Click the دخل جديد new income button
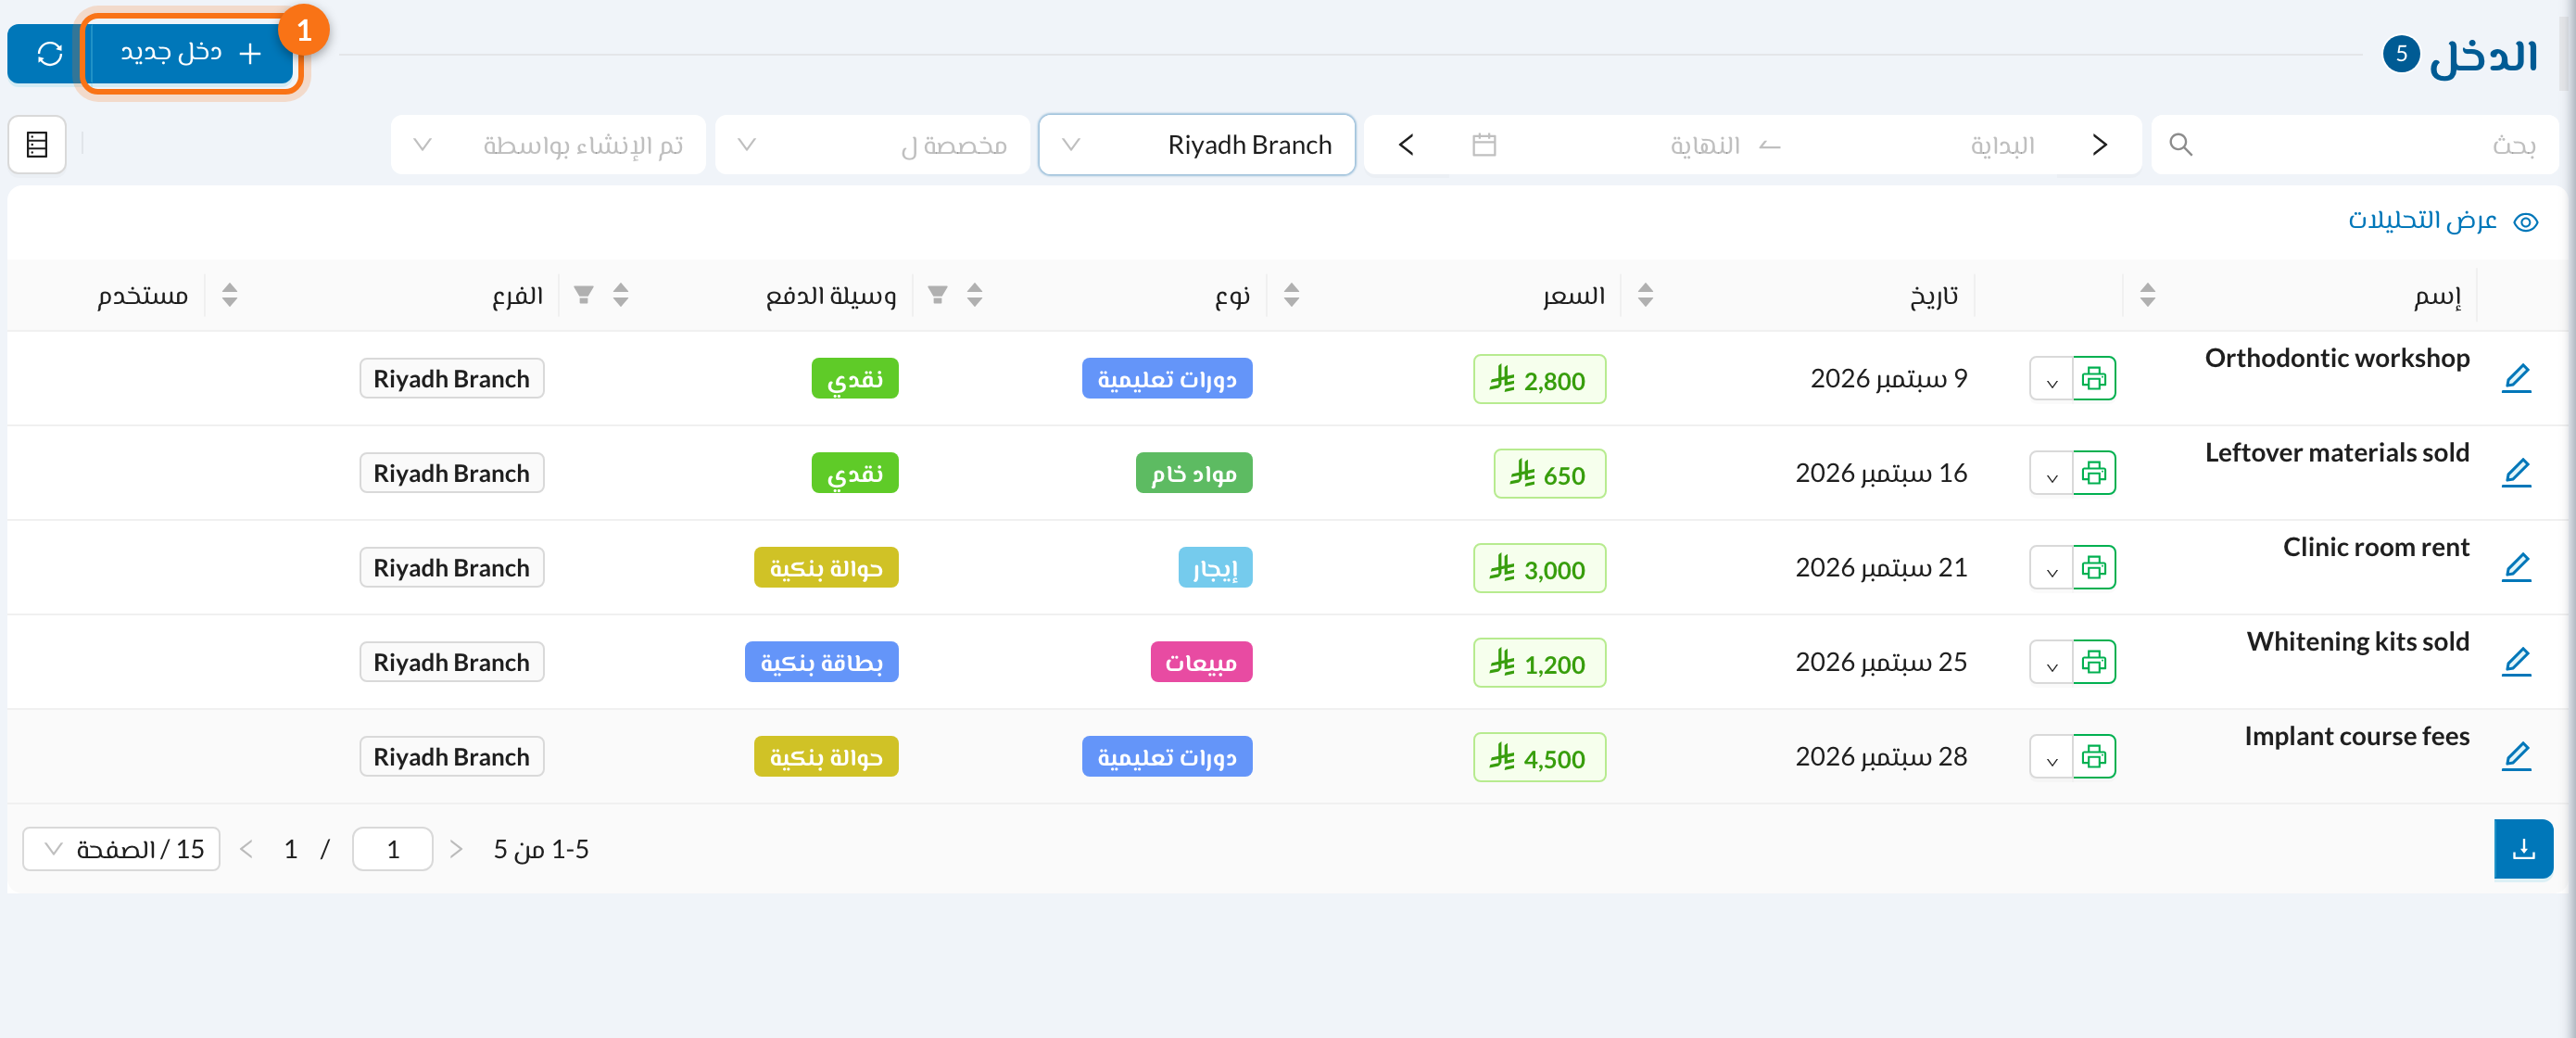This screenshot has width=2576, height=1038. (x=191, y=53)
